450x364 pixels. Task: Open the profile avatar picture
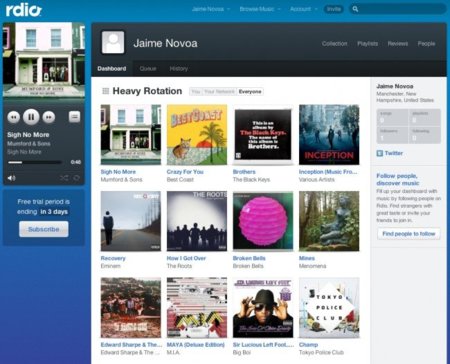[113, 42]
